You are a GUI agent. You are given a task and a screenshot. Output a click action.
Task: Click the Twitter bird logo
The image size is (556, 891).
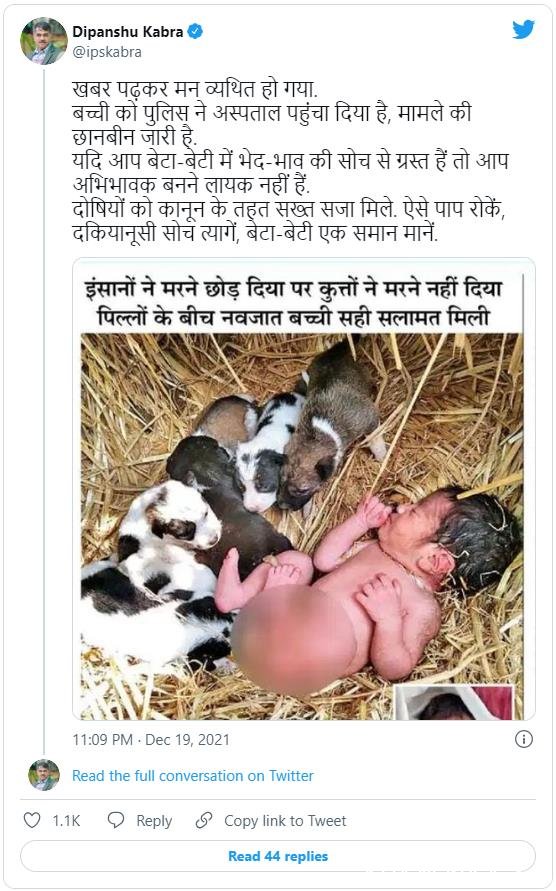[523, 30]
